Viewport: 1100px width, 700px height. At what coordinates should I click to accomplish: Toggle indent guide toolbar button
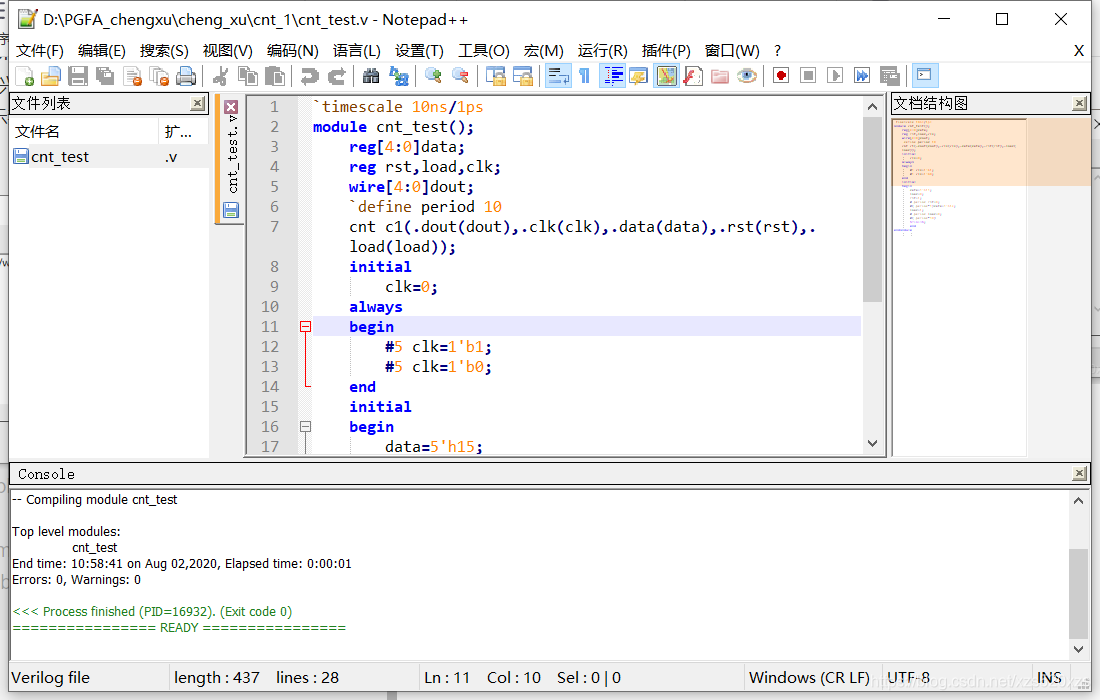[612, 76]
